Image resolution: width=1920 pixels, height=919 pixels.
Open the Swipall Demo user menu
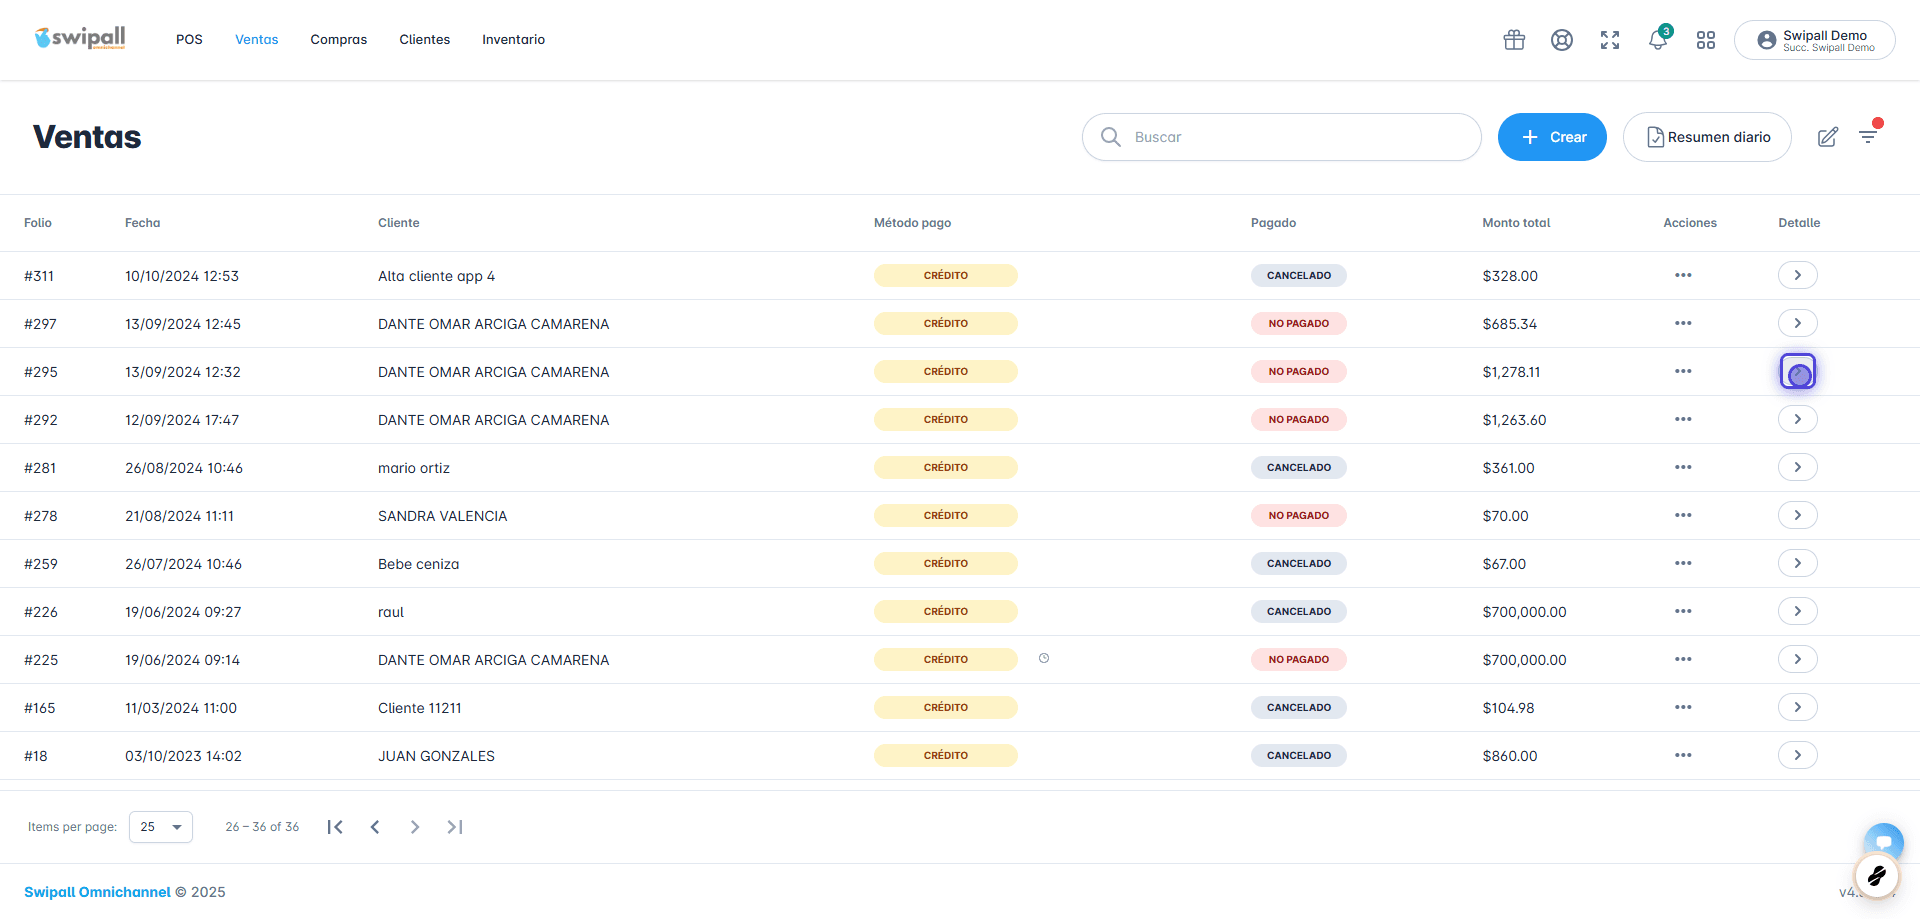click(x=1815, y=40)
